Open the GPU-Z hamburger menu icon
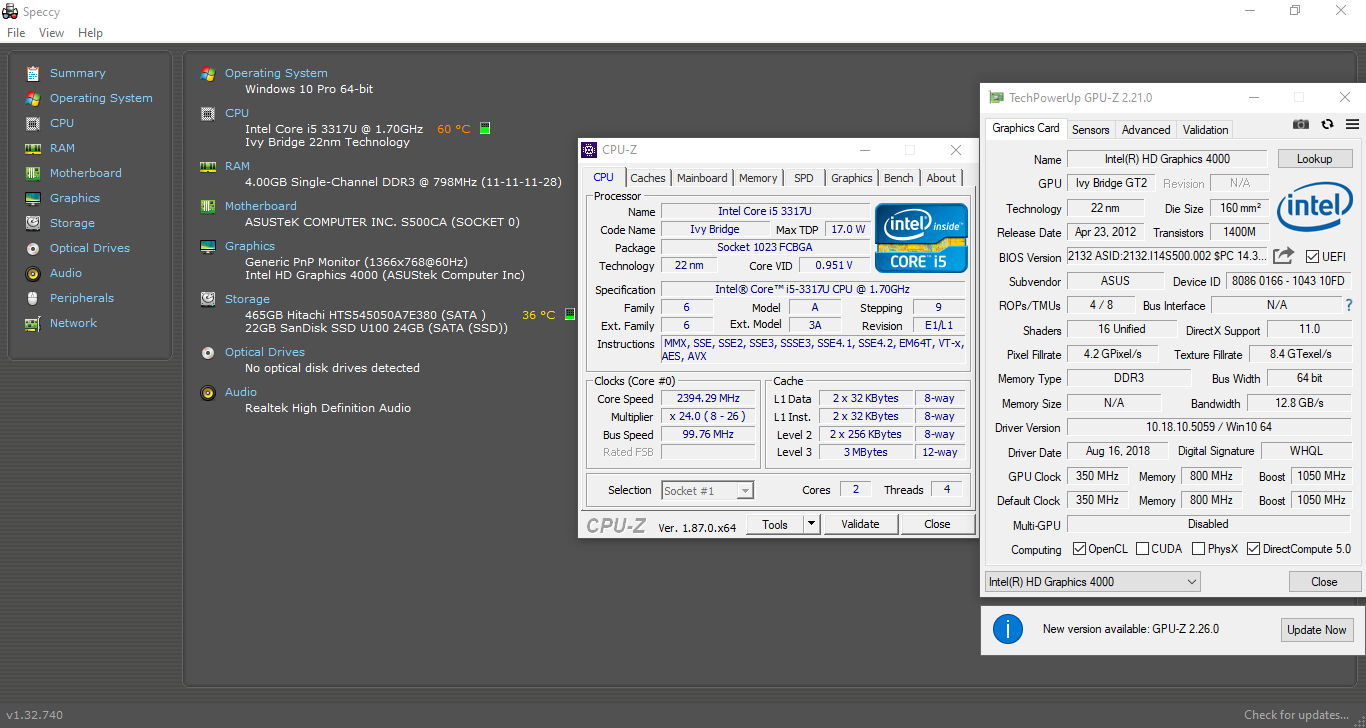Viewport: 1366px width, 728px height. [1352, 125]
